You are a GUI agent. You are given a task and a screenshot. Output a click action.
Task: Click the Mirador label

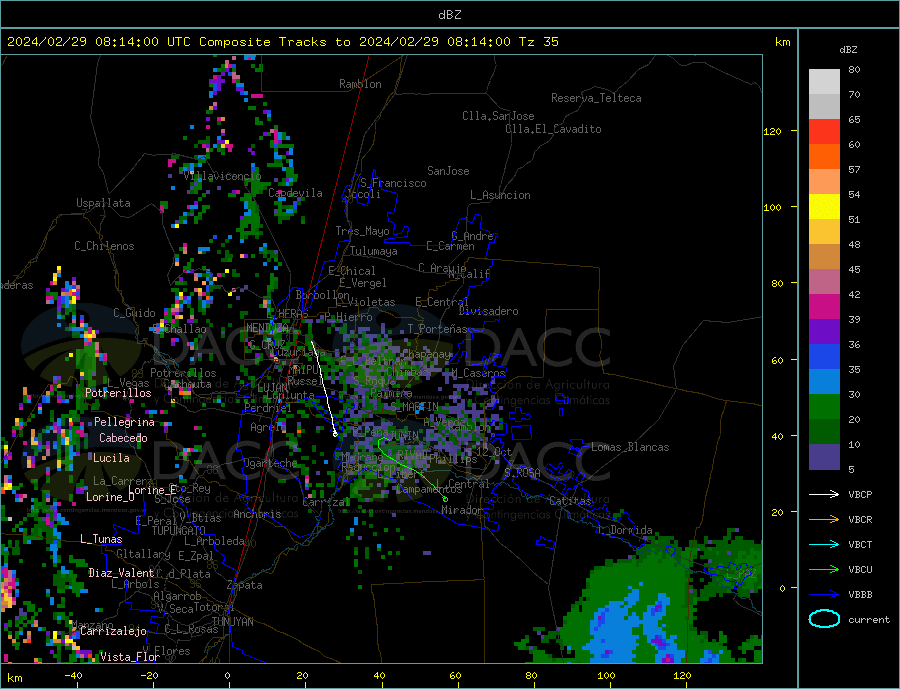coord(462,509)
